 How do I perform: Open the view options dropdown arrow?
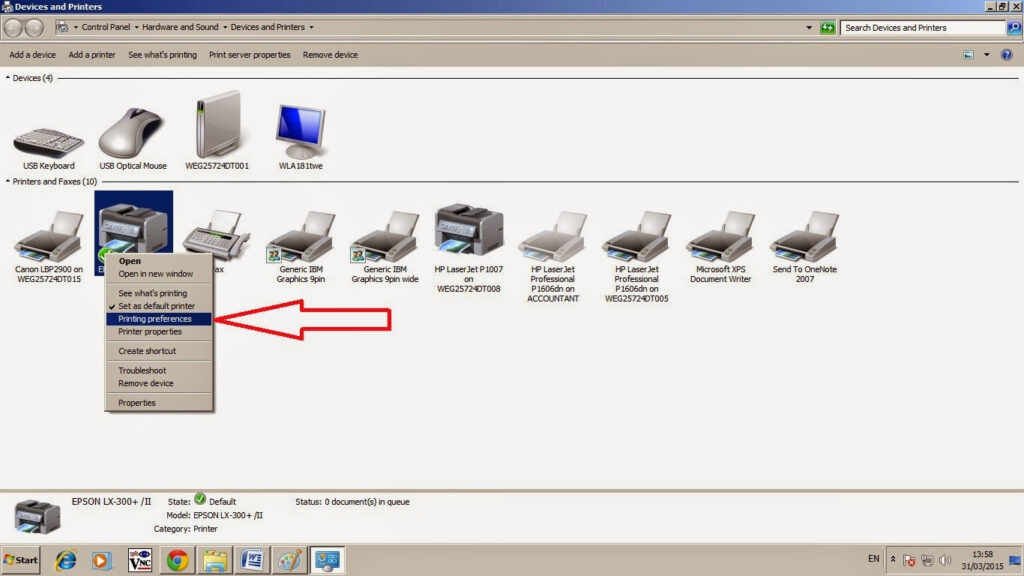click(x=987, y=55)
